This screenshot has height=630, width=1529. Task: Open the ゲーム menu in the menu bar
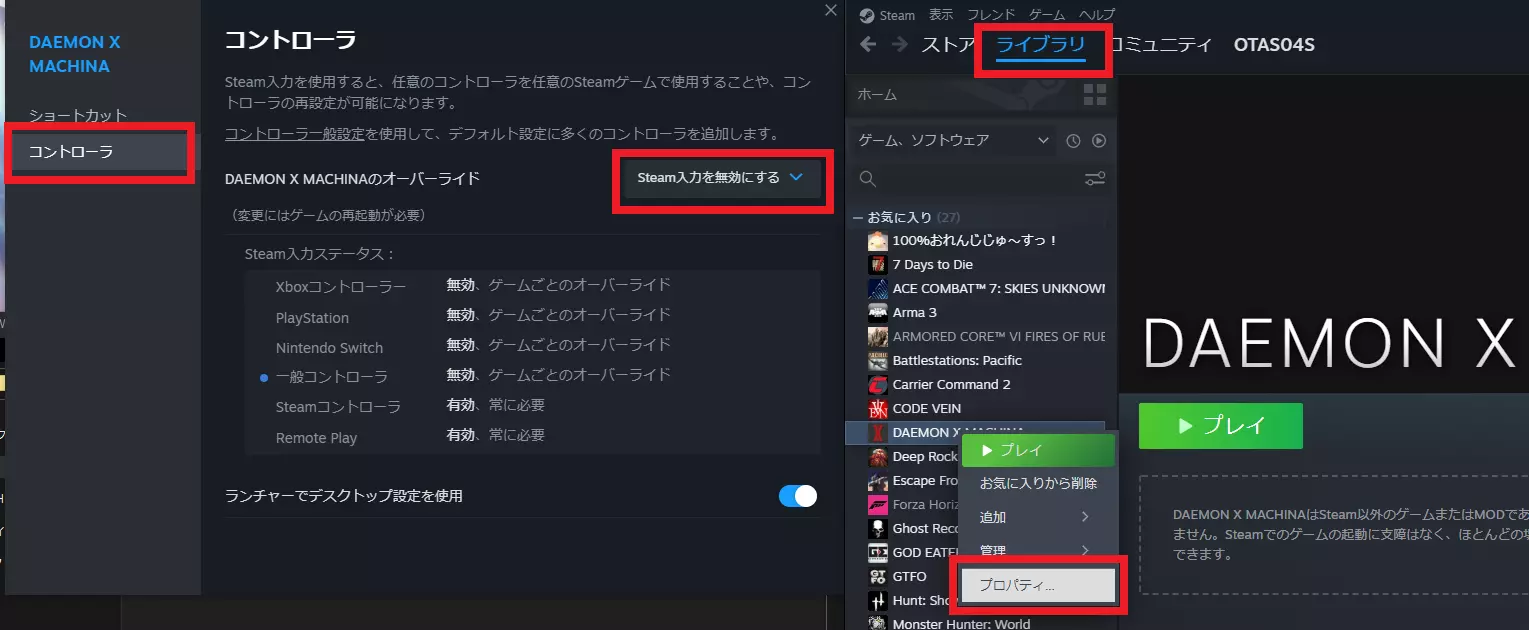tap(1047, 15)
